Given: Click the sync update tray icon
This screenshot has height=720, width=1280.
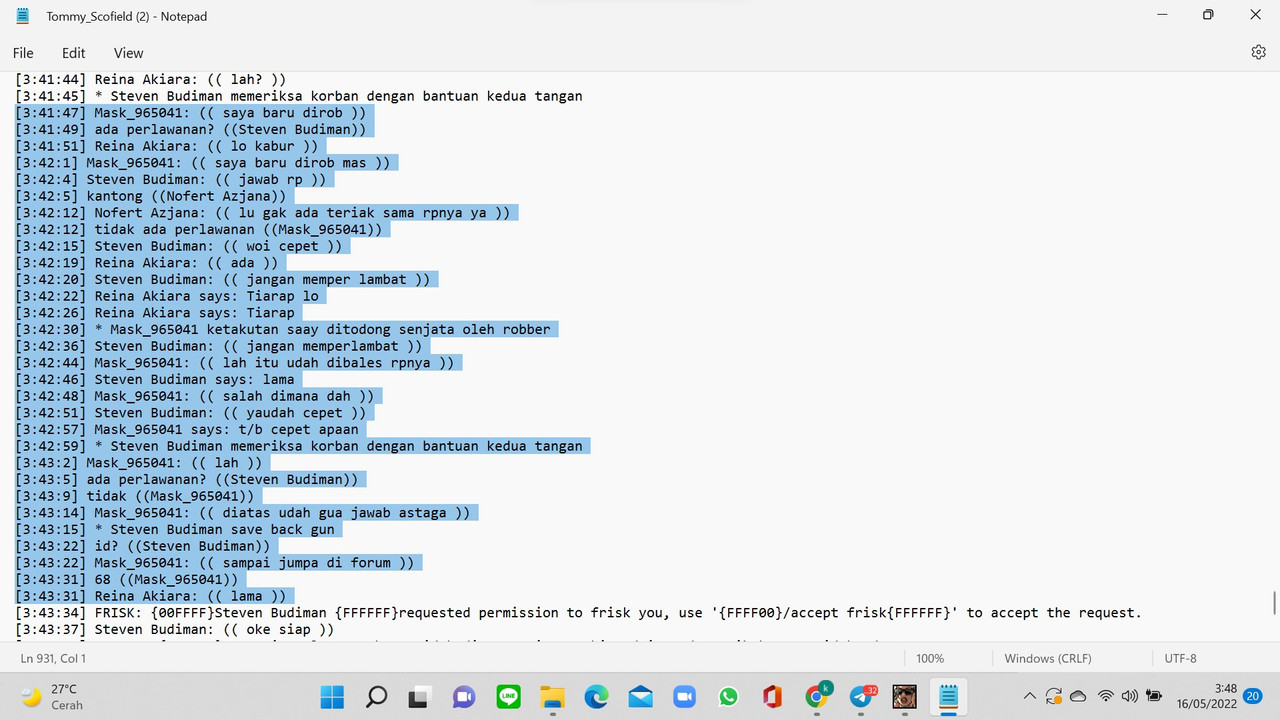Looking at the screenshot, I should (x=1054, y=696).
